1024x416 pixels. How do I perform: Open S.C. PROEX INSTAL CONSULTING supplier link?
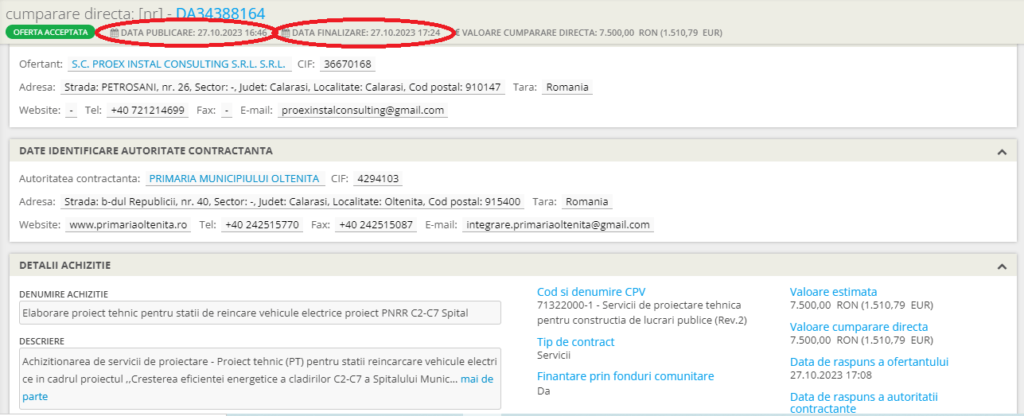pyautogui.click(x=178, y=64)
